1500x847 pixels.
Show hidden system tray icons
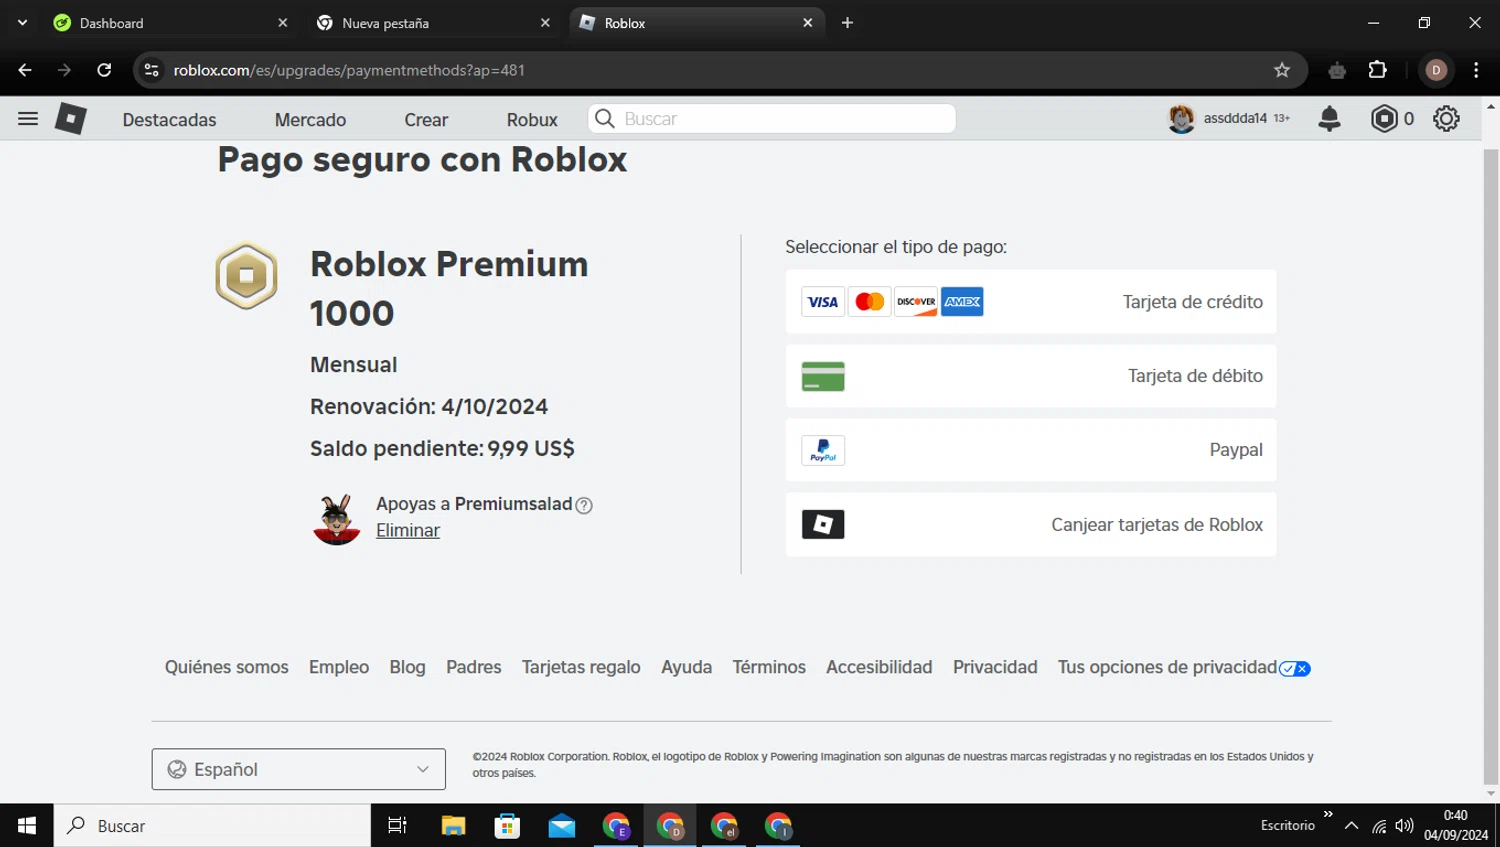click(x=1351, y=826)
